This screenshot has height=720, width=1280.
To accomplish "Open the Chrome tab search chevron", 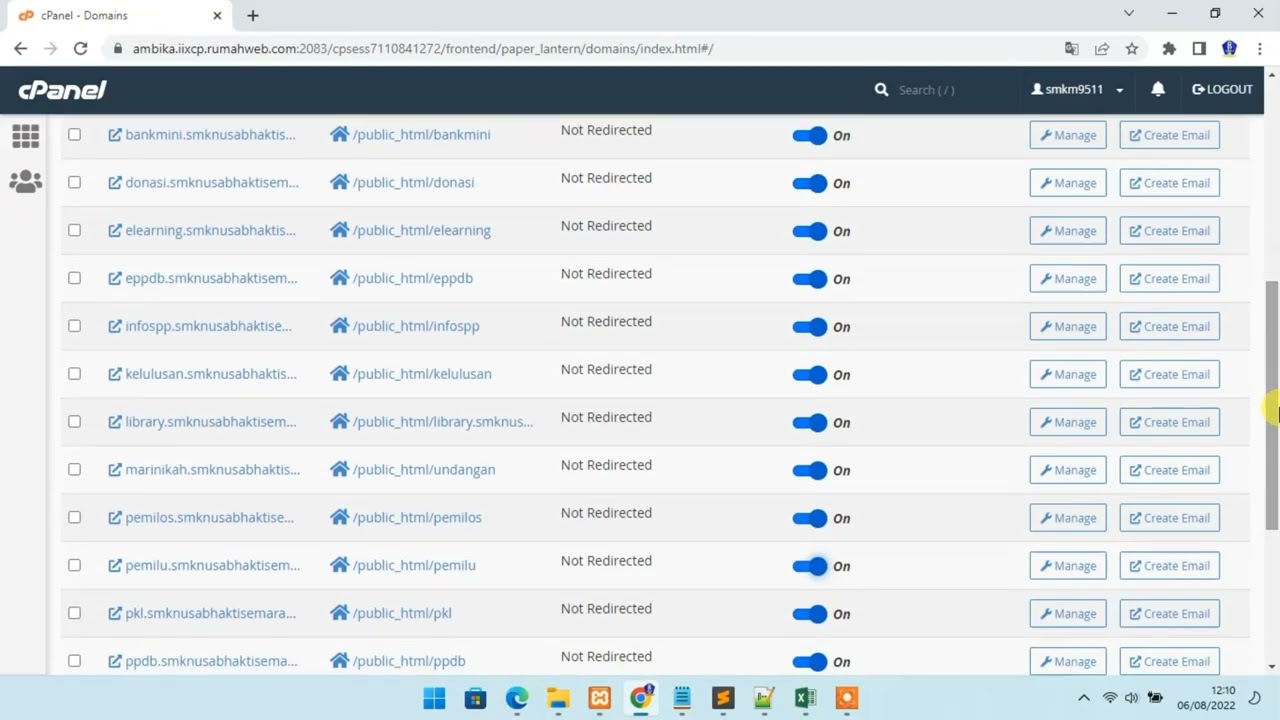I will pos(1129,14).
